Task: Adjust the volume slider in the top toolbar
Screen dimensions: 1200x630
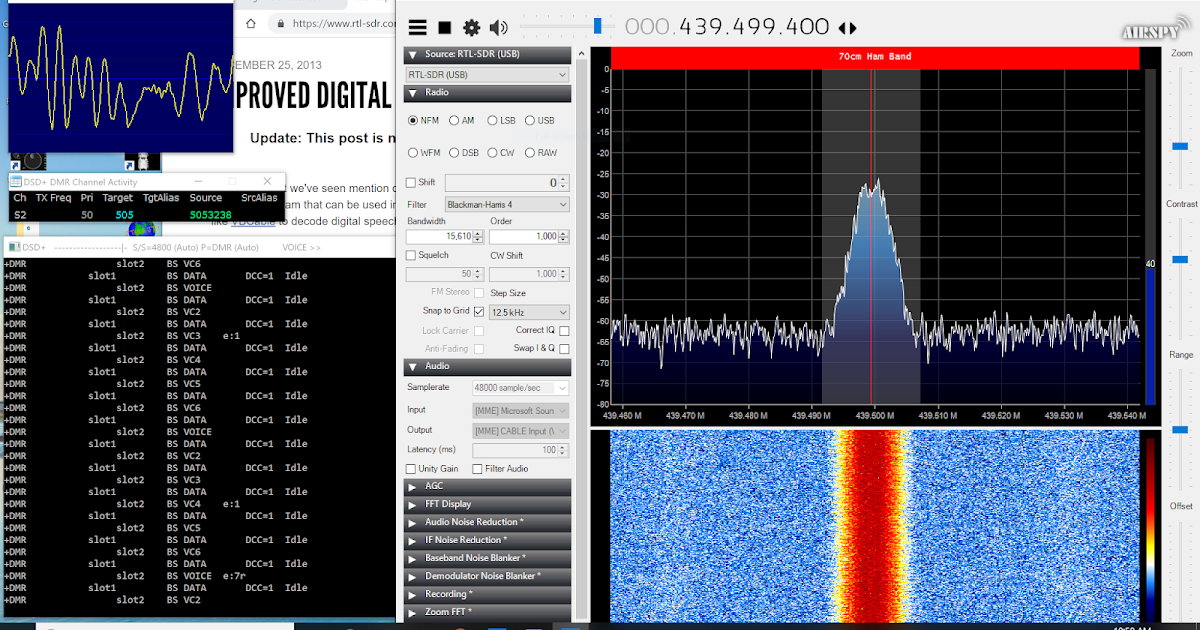Action: pyautogui.click(x=598, y=26)
